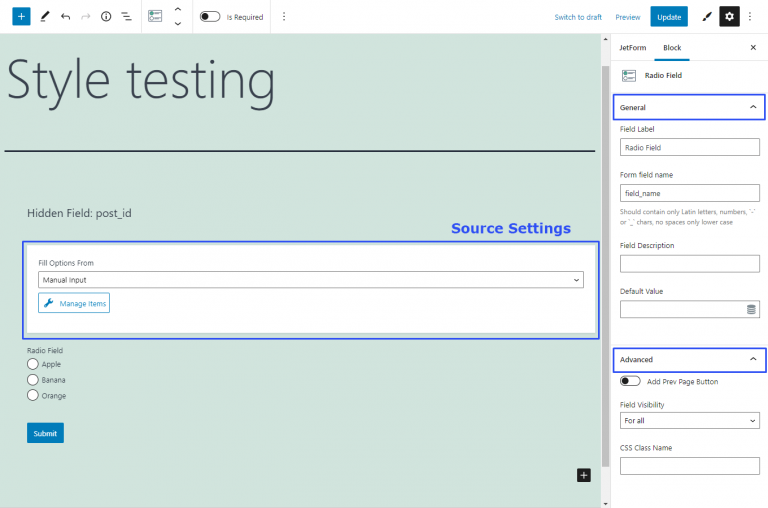Click the black add block button
Screen dimensions: 768x508
pos(584,475)
